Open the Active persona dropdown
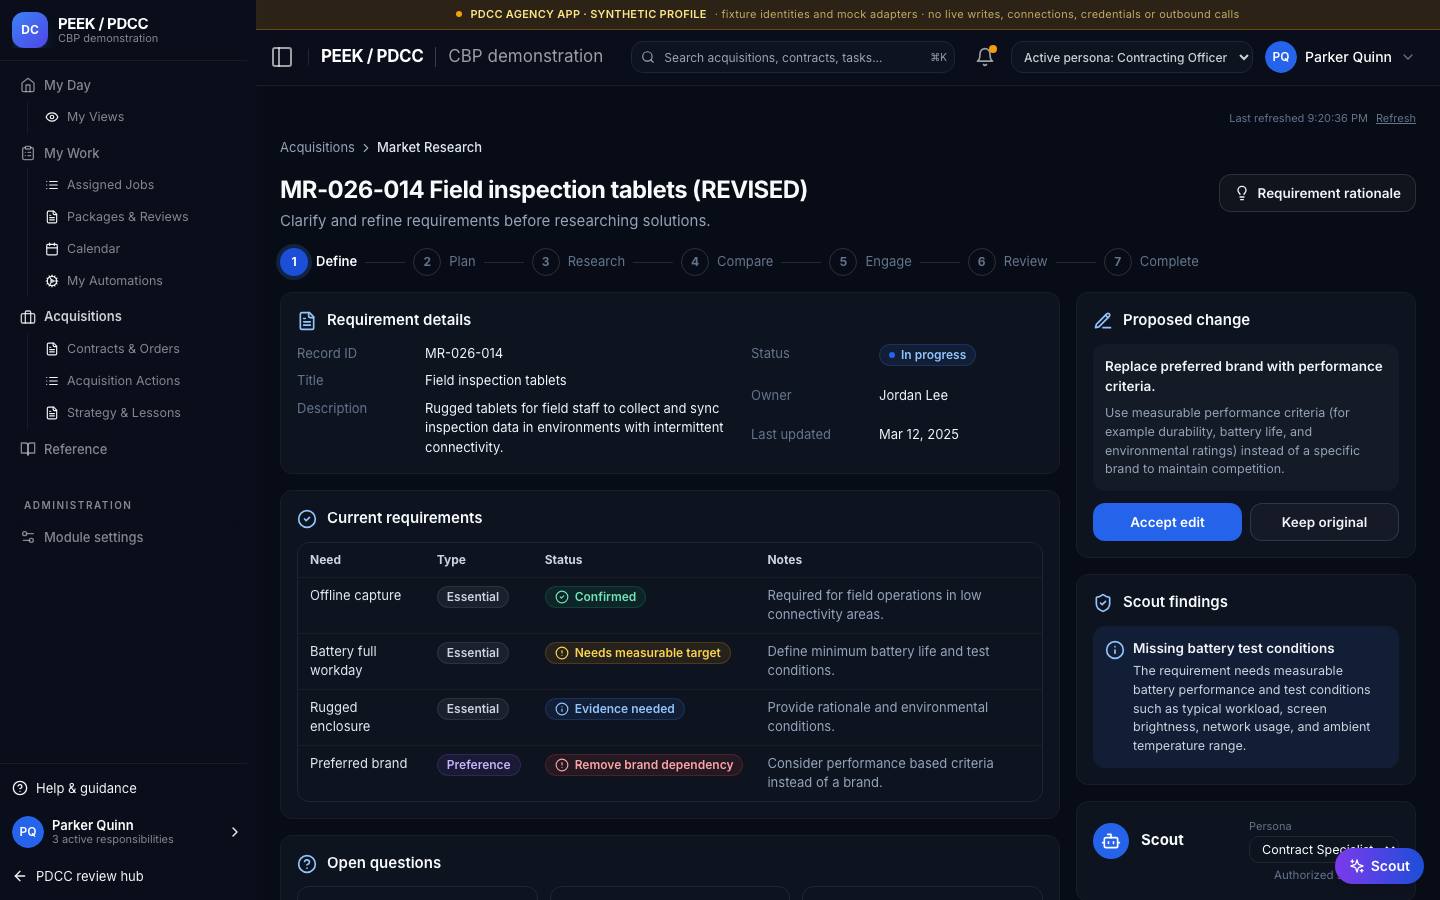Image resolution: width=1440 pixels, height=900 pixels. tap(1132, 57)
